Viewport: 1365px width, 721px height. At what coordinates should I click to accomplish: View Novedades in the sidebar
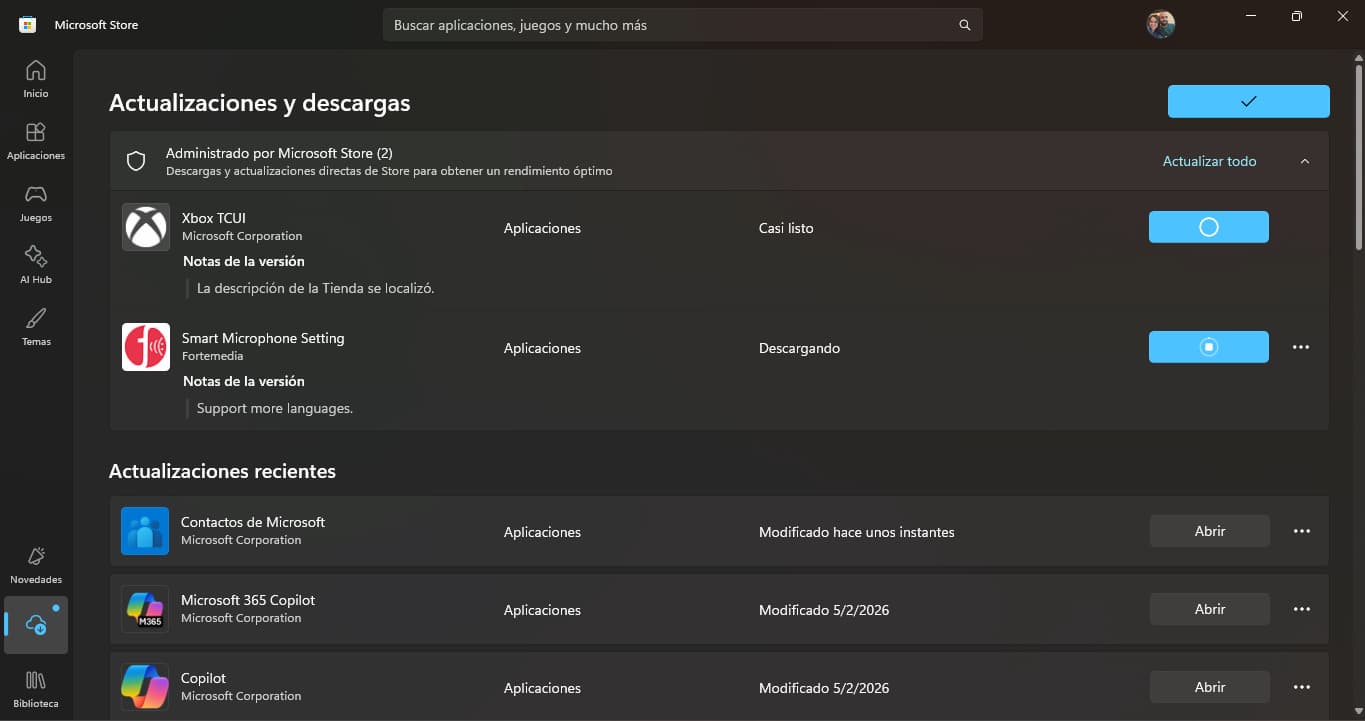[x=35, y=563]
